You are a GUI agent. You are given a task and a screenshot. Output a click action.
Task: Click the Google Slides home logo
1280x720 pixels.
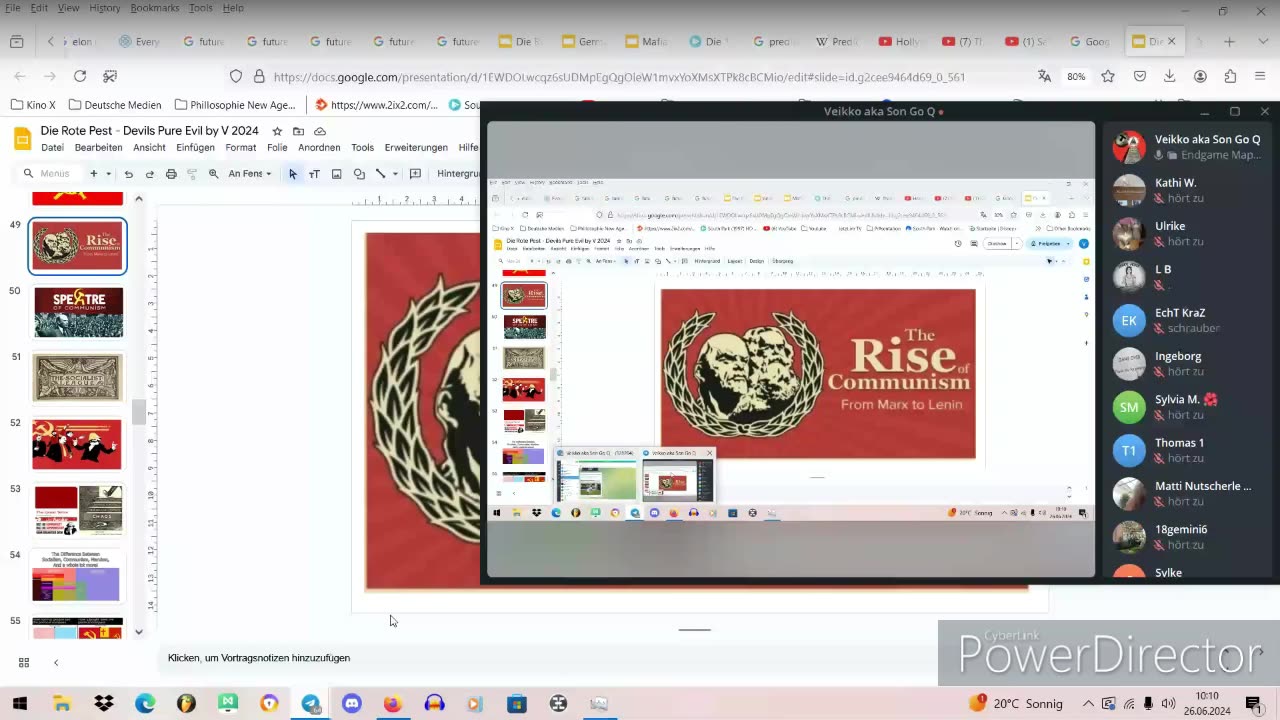click(x=22, y=138)
